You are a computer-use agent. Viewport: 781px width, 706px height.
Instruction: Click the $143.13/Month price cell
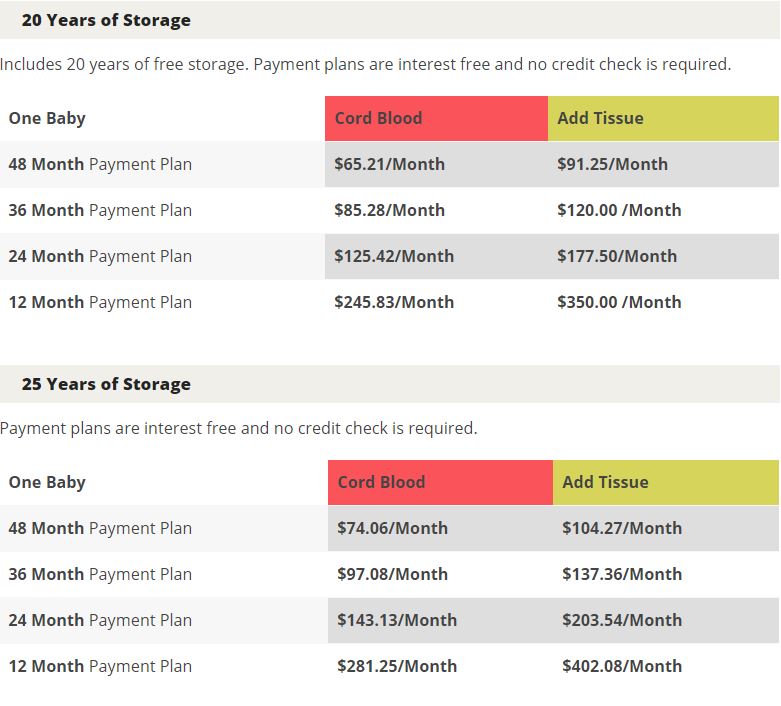pos(440,620)
